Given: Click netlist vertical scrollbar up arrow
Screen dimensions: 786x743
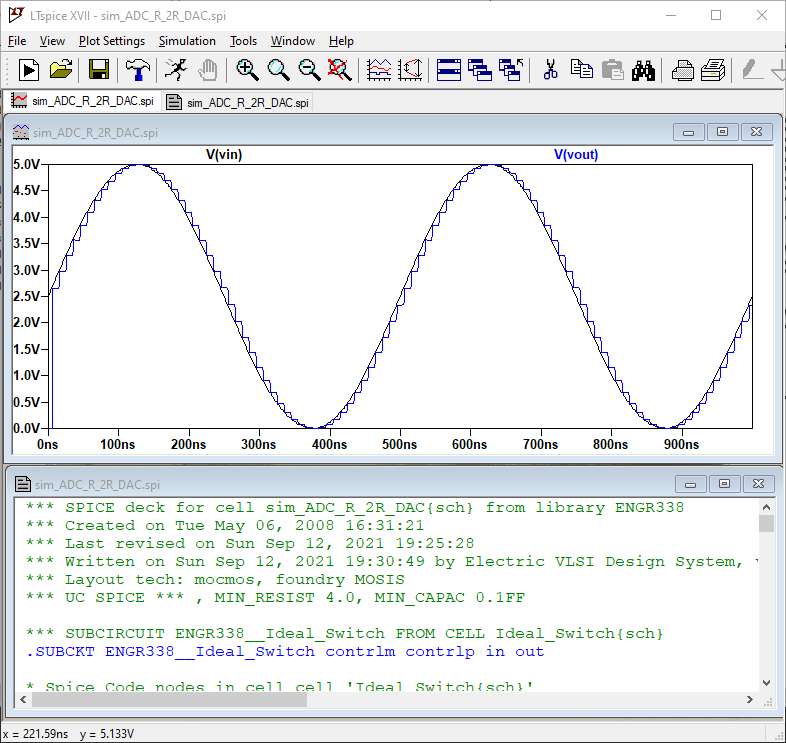Looking at the screenshot, I should pos(766,507).
